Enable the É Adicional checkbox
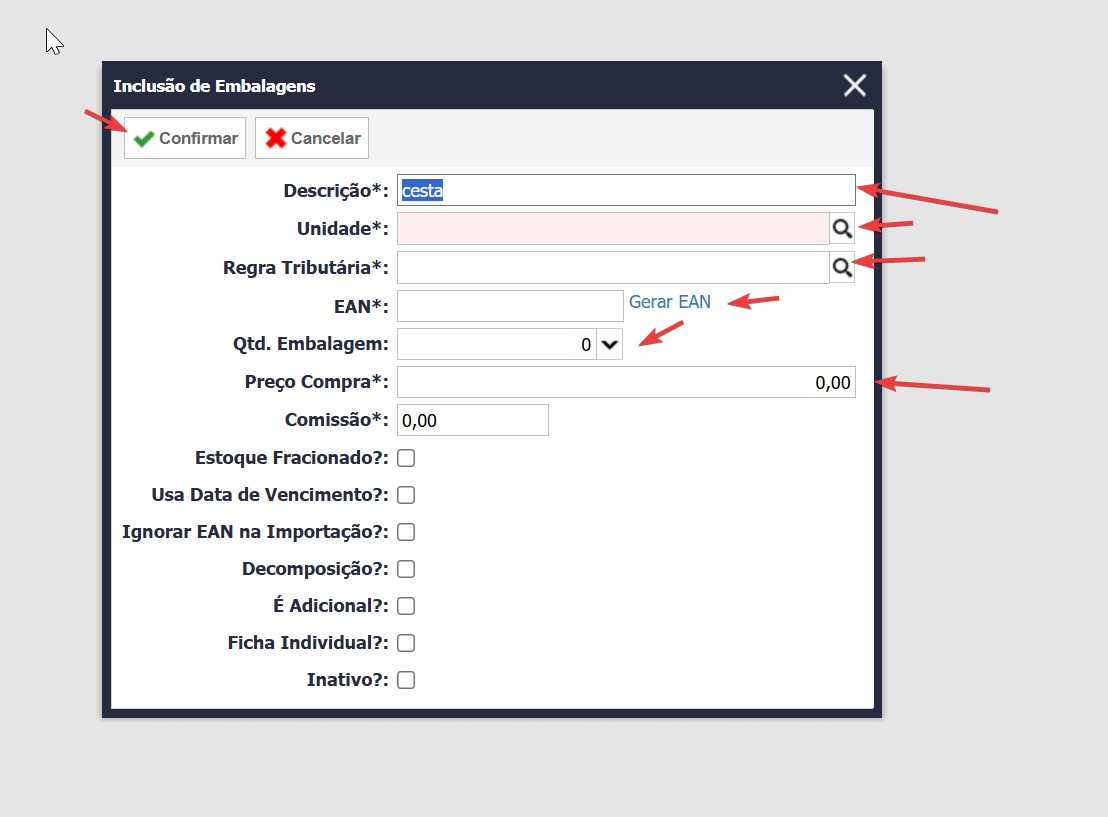This screenshot has height=817, width=1108. point(406,606)
